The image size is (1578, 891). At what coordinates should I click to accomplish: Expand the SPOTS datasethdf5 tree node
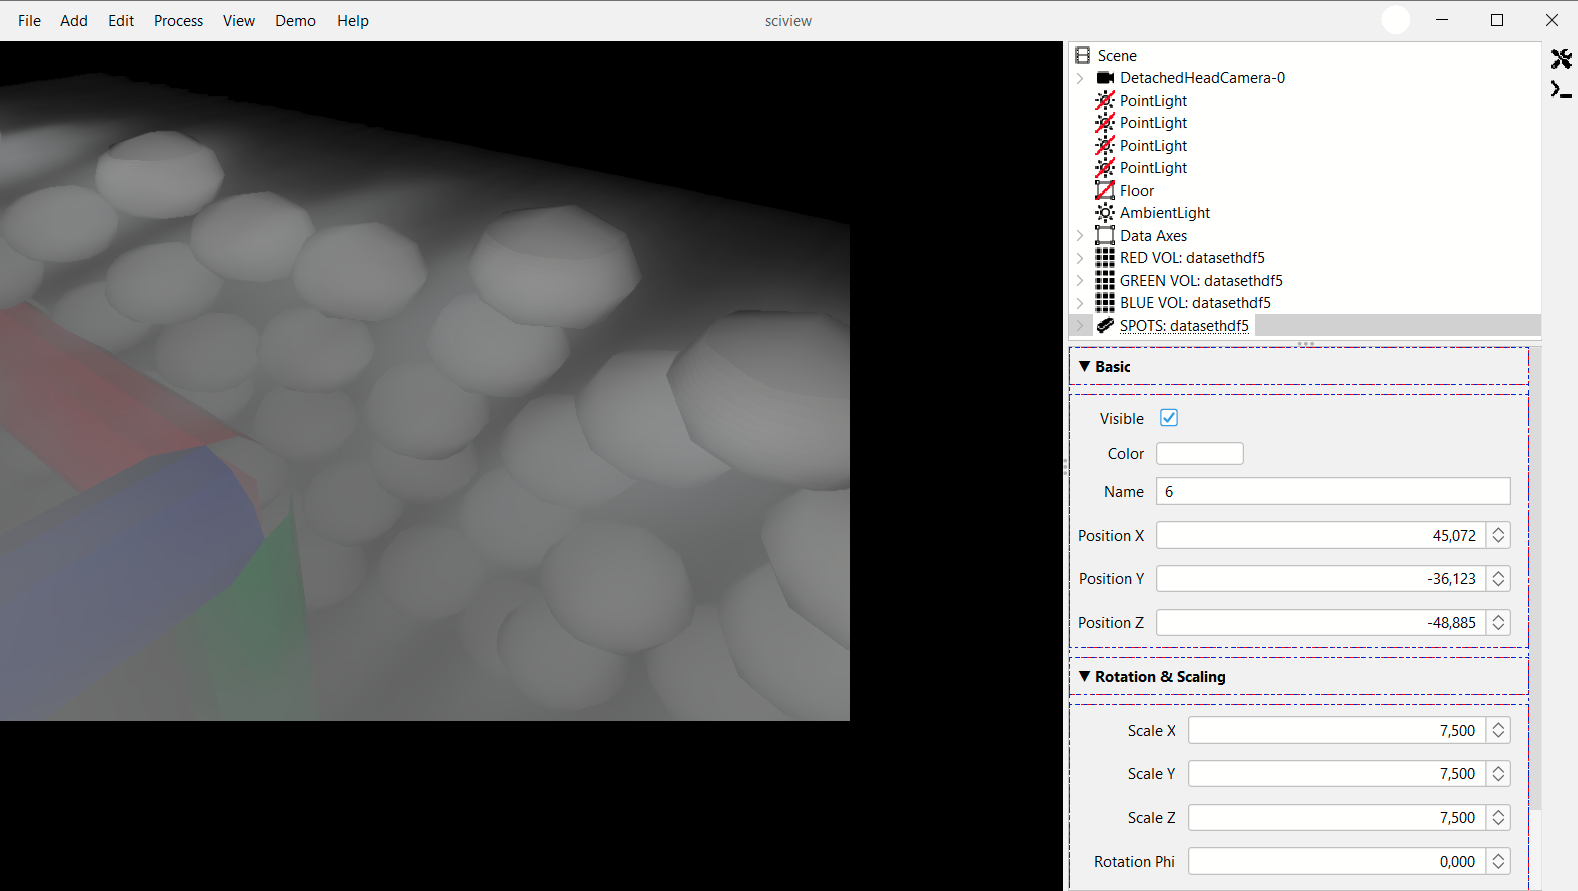point(1080,325)
